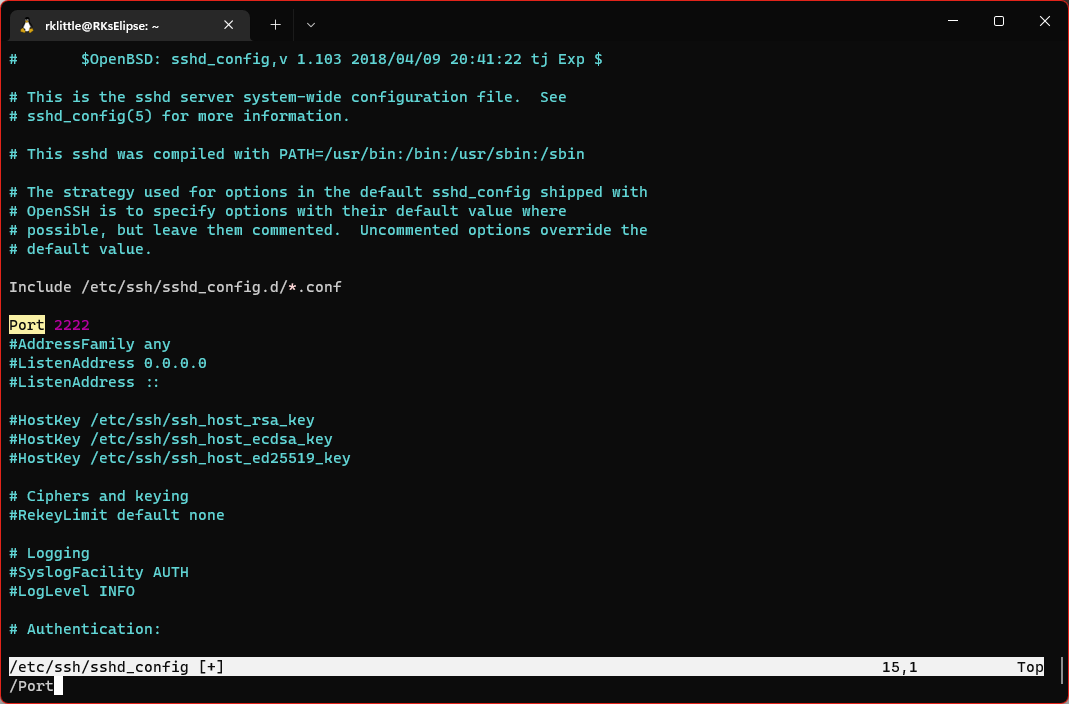Click the 'This is the sshd server' comment

(x=288, y=97)
